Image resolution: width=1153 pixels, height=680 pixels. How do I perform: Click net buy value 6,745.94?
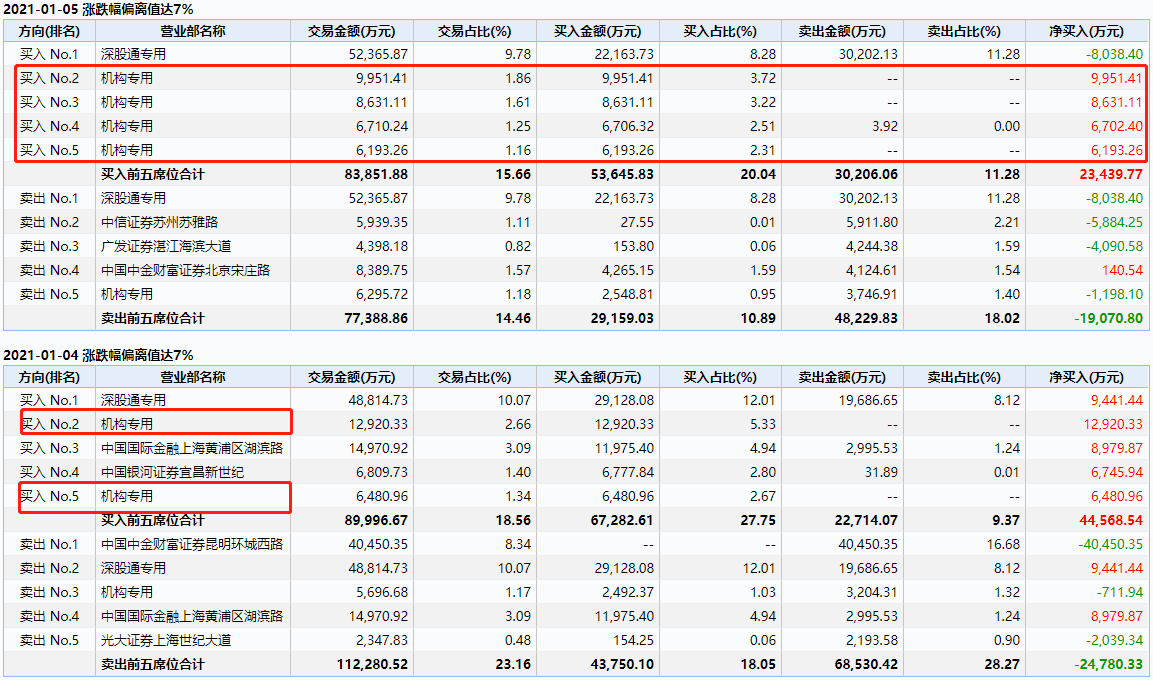1116,472
